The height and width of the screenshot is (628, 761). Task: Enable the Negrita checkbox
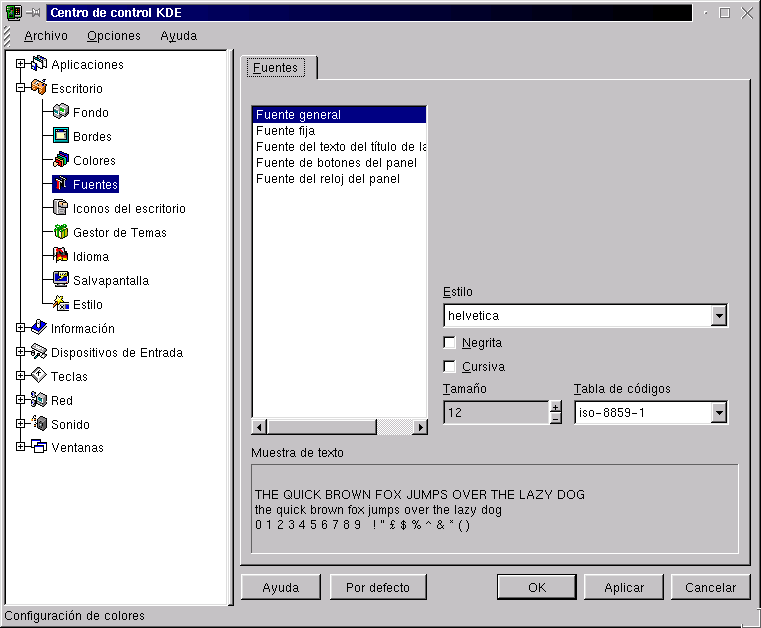tap(450, 343)
